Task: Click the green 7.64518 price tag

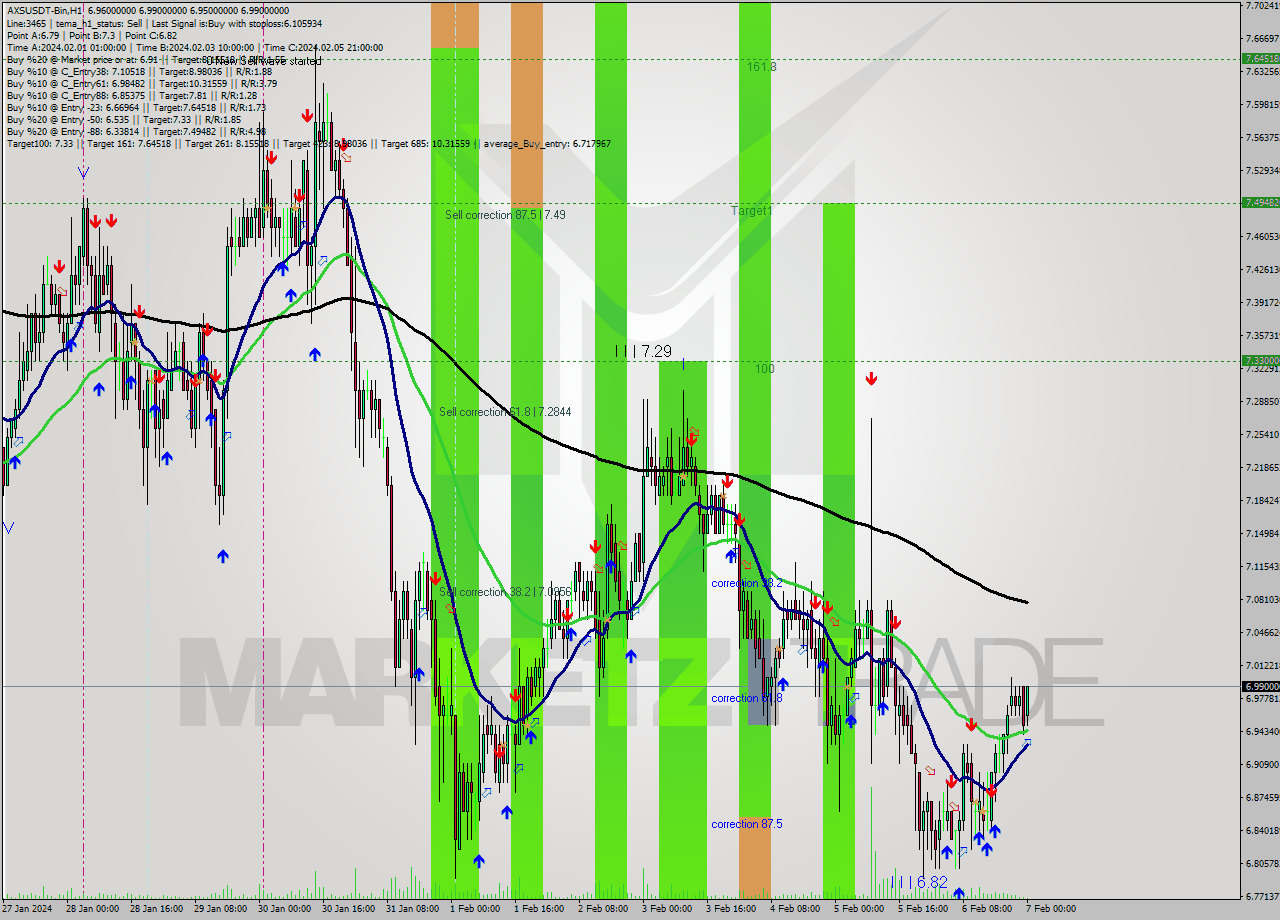Action: click(1260, 59)
